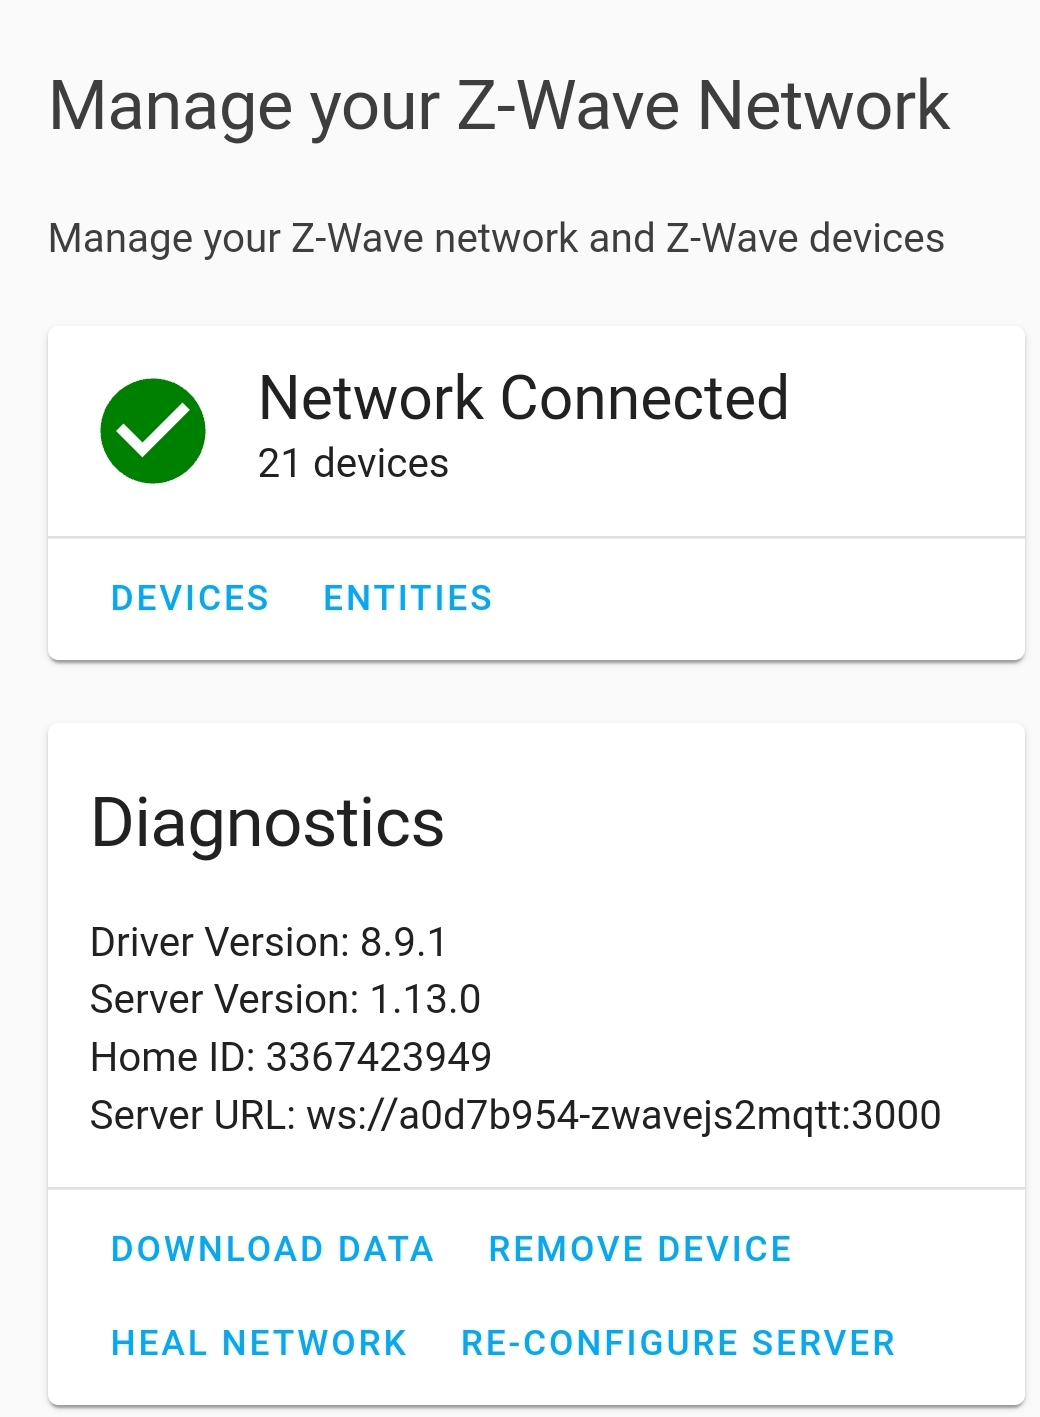Screen dimensions: 1040x1417
Task: Click HEAL NETWORK in Diagnostics
Action: [x=259, y=1343]
